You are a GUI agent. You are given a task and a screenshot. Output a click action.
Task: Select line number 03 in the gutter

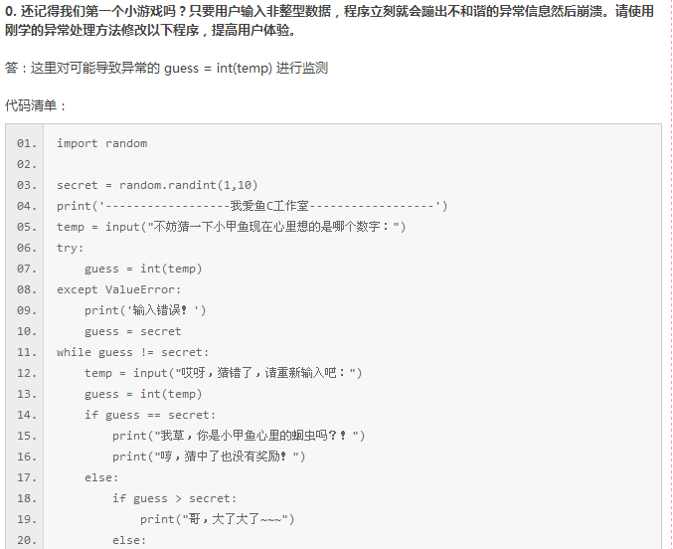pyautogui.click(x=27, y=185)
